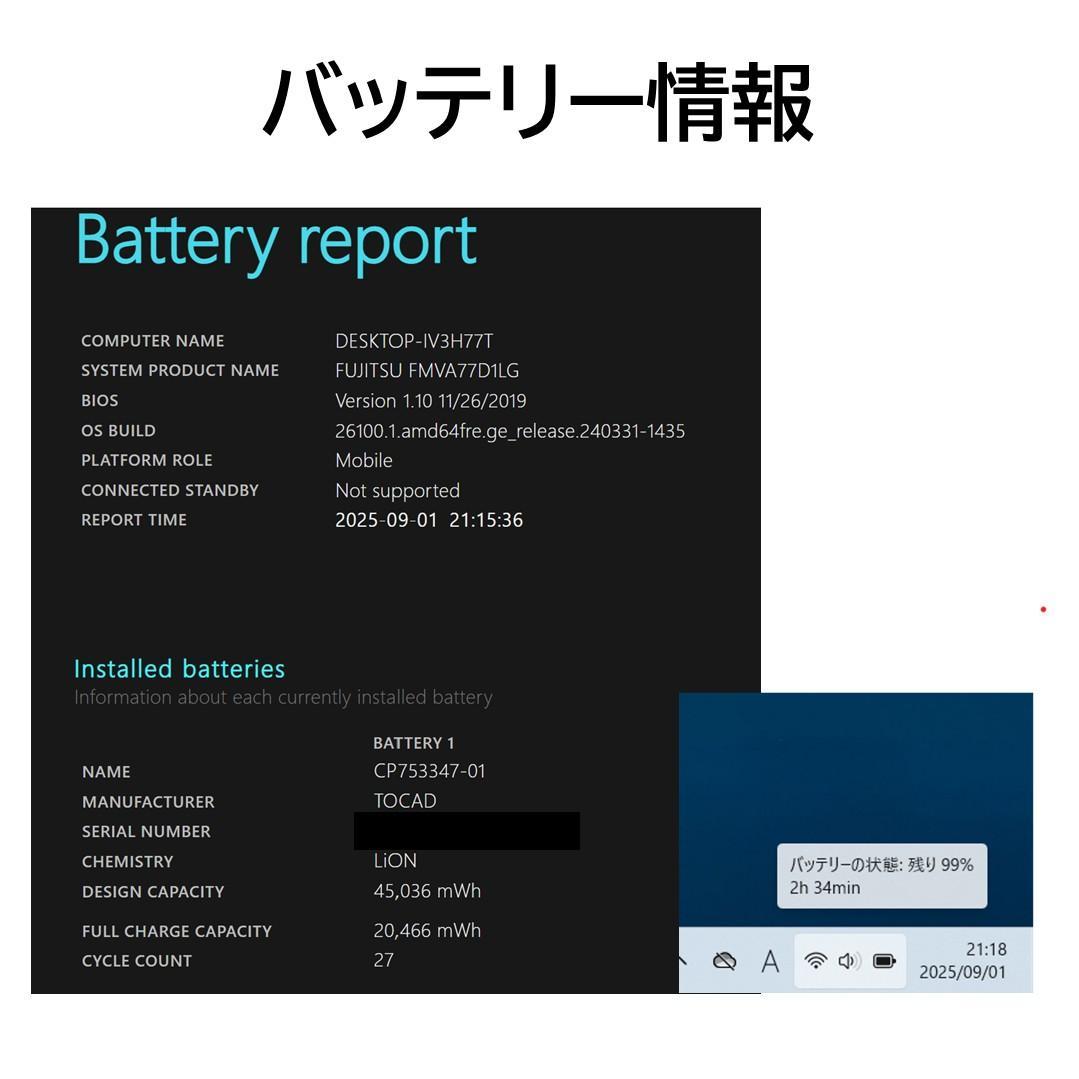Click the 'Installed batteries' section heading
1079x1079 pixels.
coord(179,668)
